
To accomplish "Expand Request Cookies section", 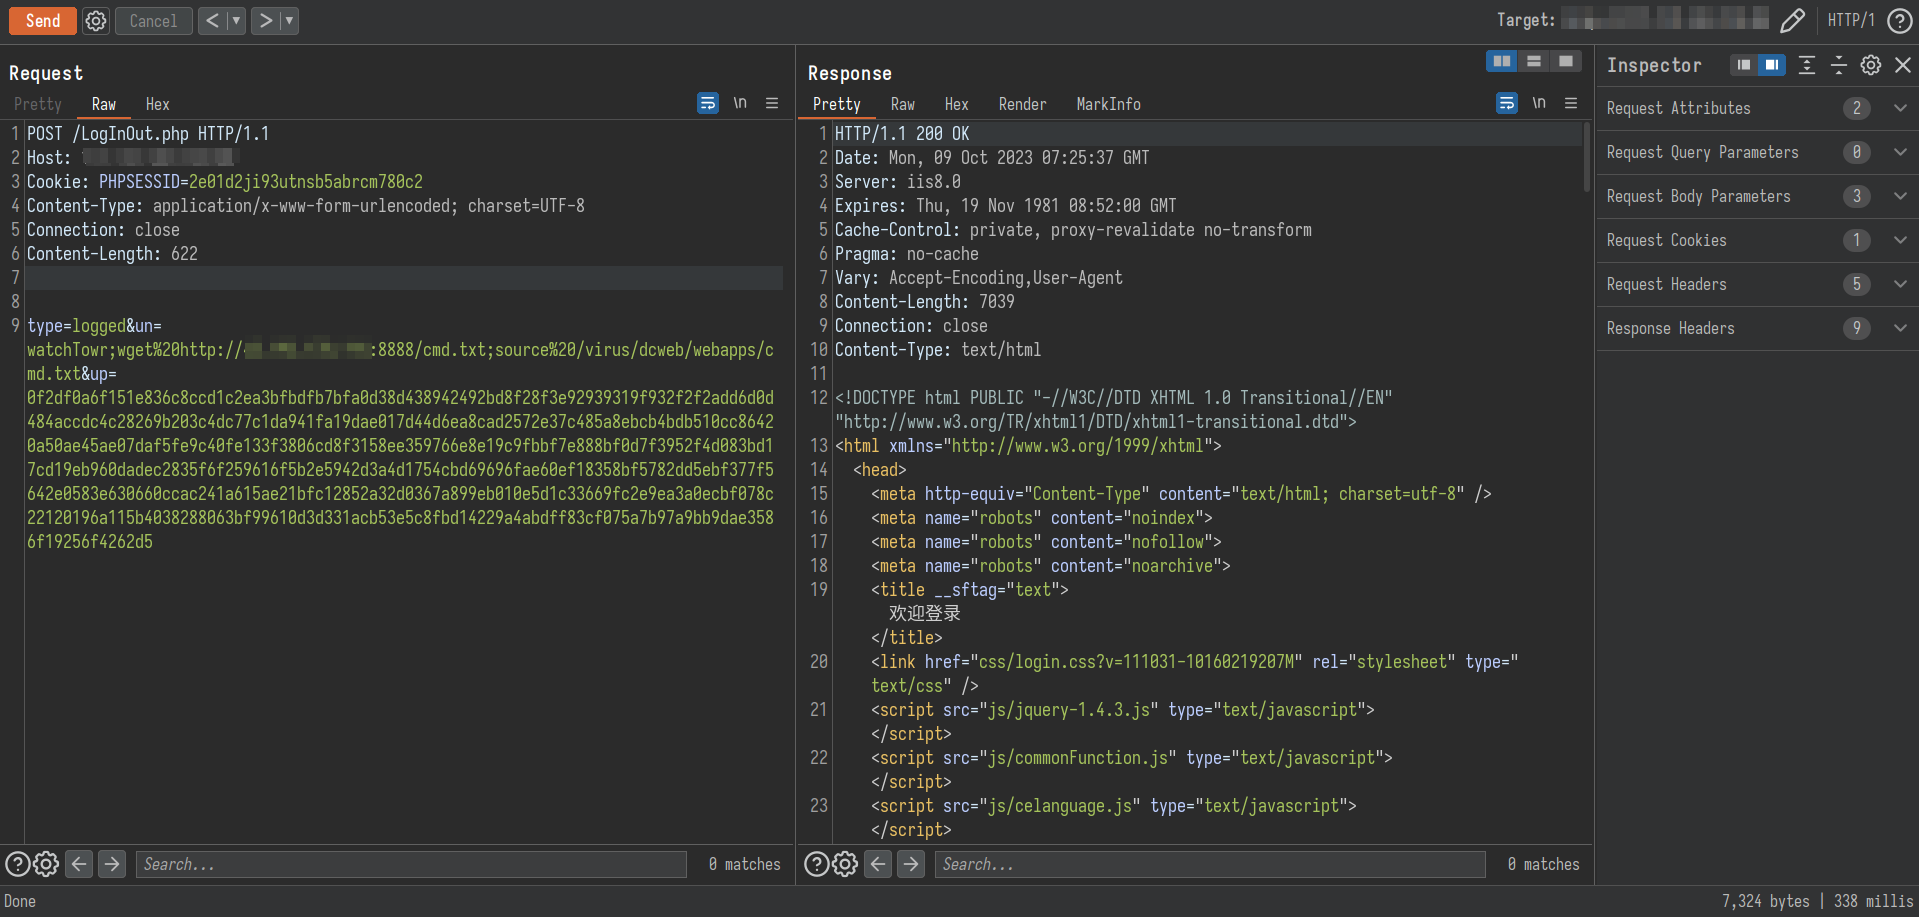I will pos(1757,240).
